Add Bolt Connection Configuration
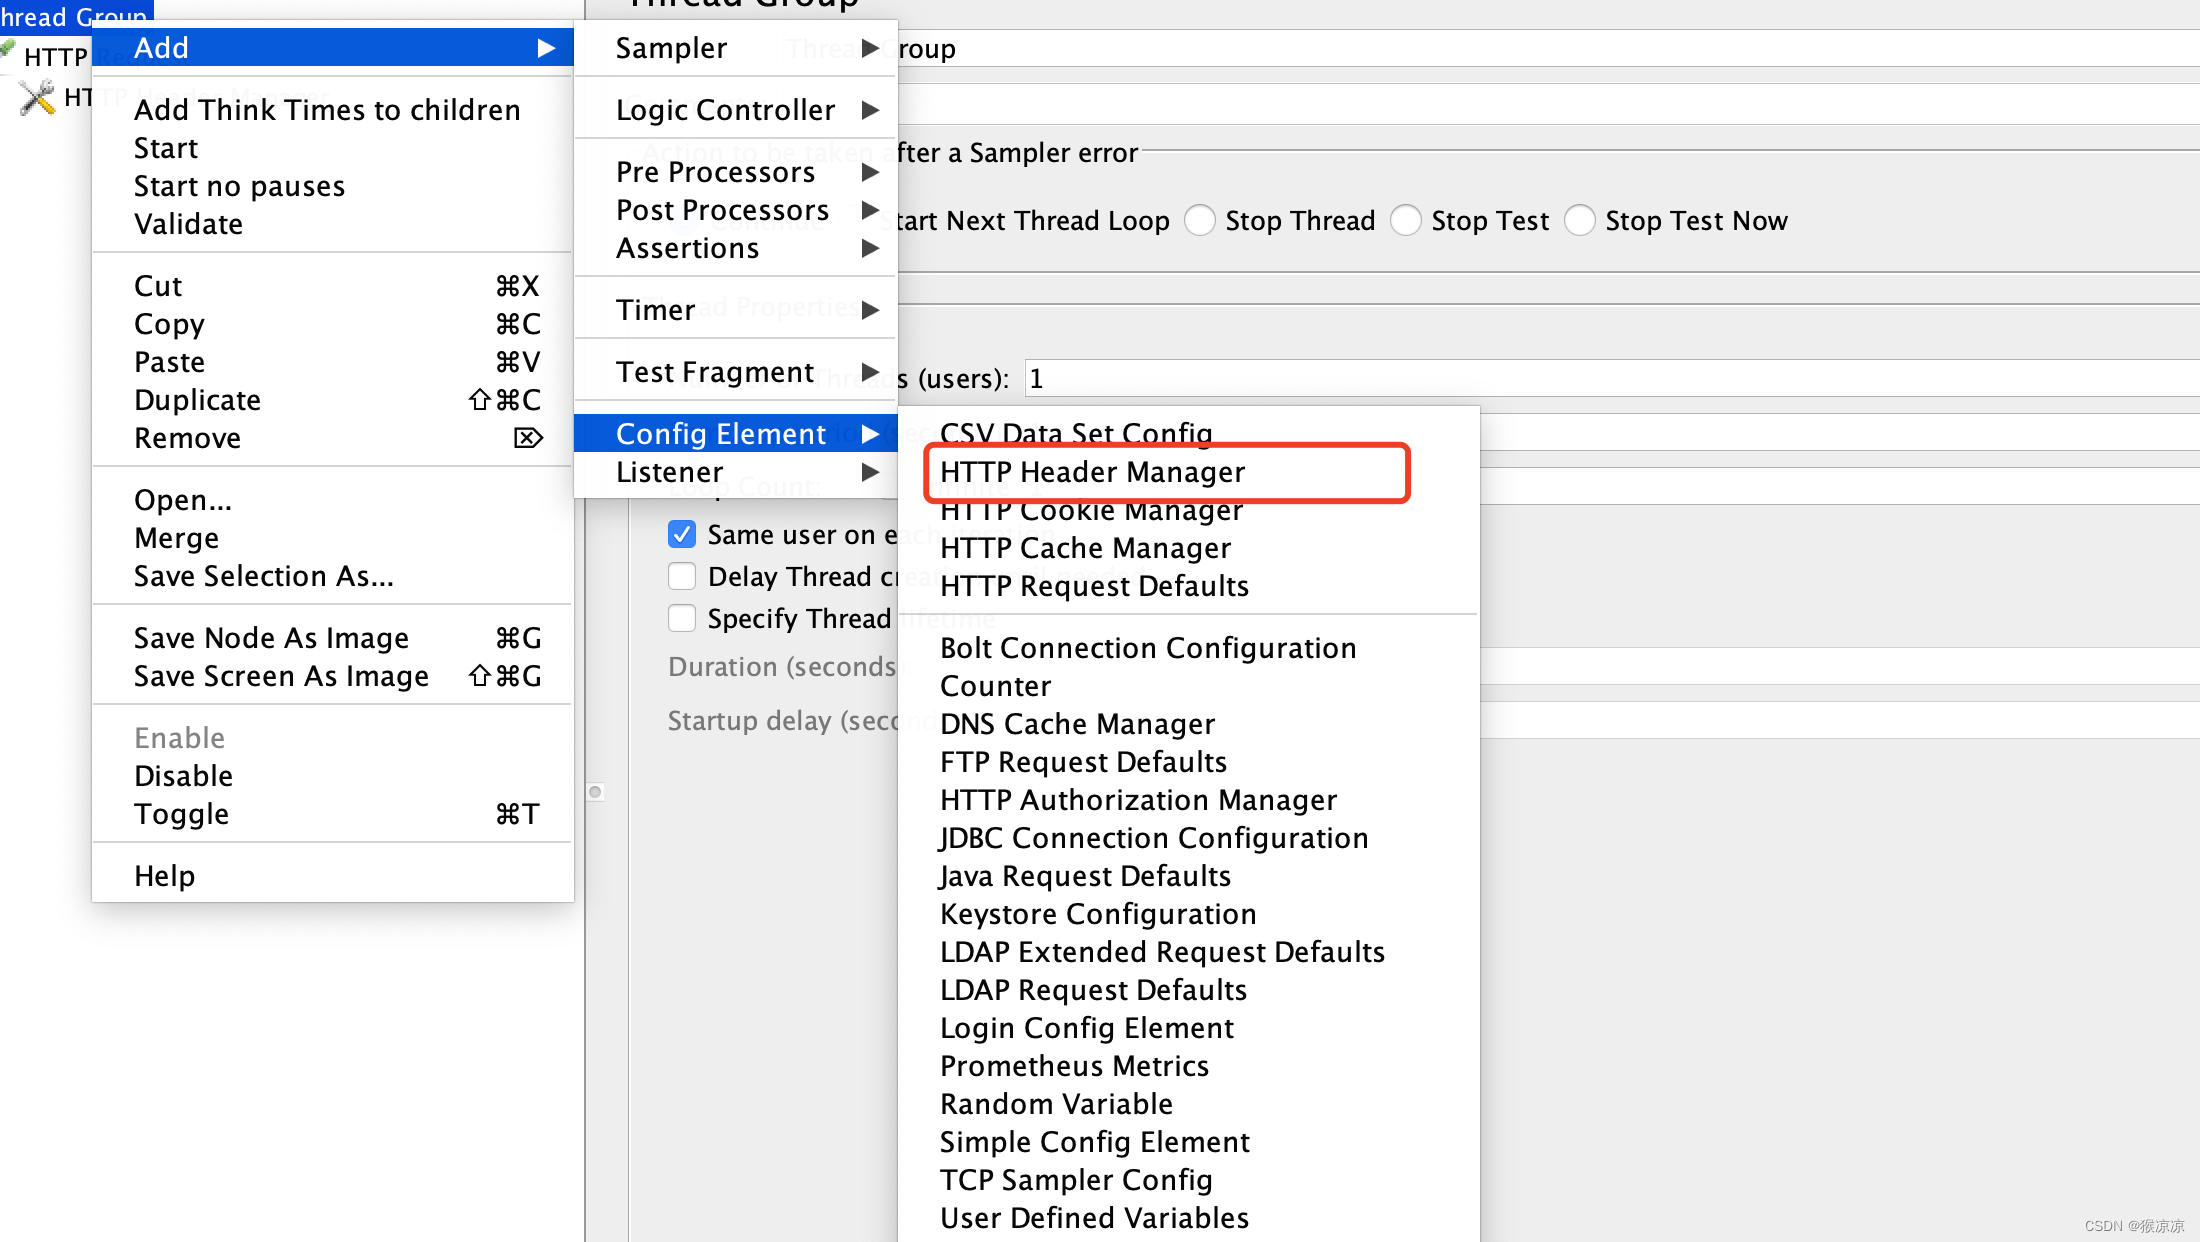2200x1242 pixels. (1189, 648)
